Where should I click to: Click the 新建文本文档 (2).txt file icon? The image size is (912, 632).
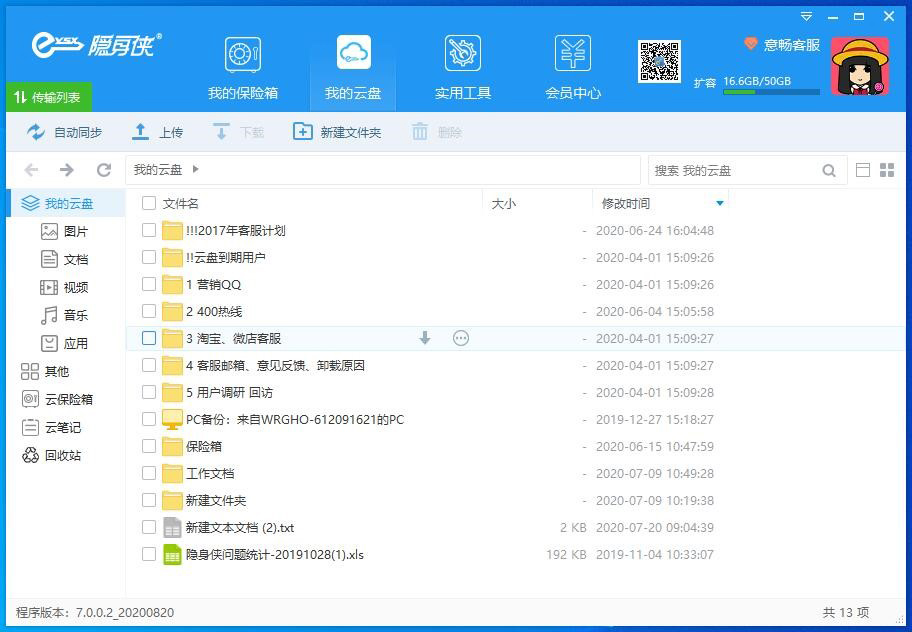[172, 527]
